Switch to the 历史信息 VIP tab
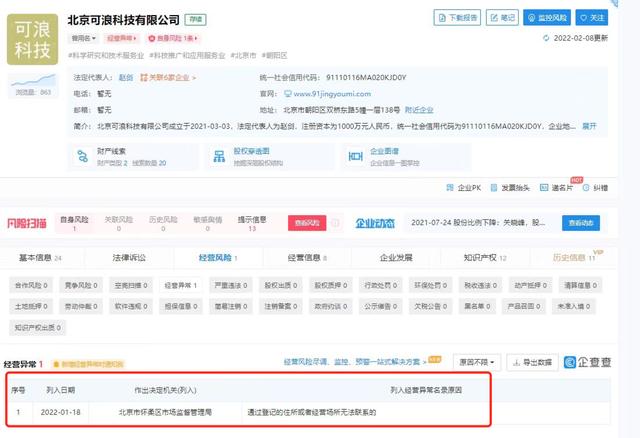Image resolution: width=640 pixels, height=438 pixels. tap(577, 257)
